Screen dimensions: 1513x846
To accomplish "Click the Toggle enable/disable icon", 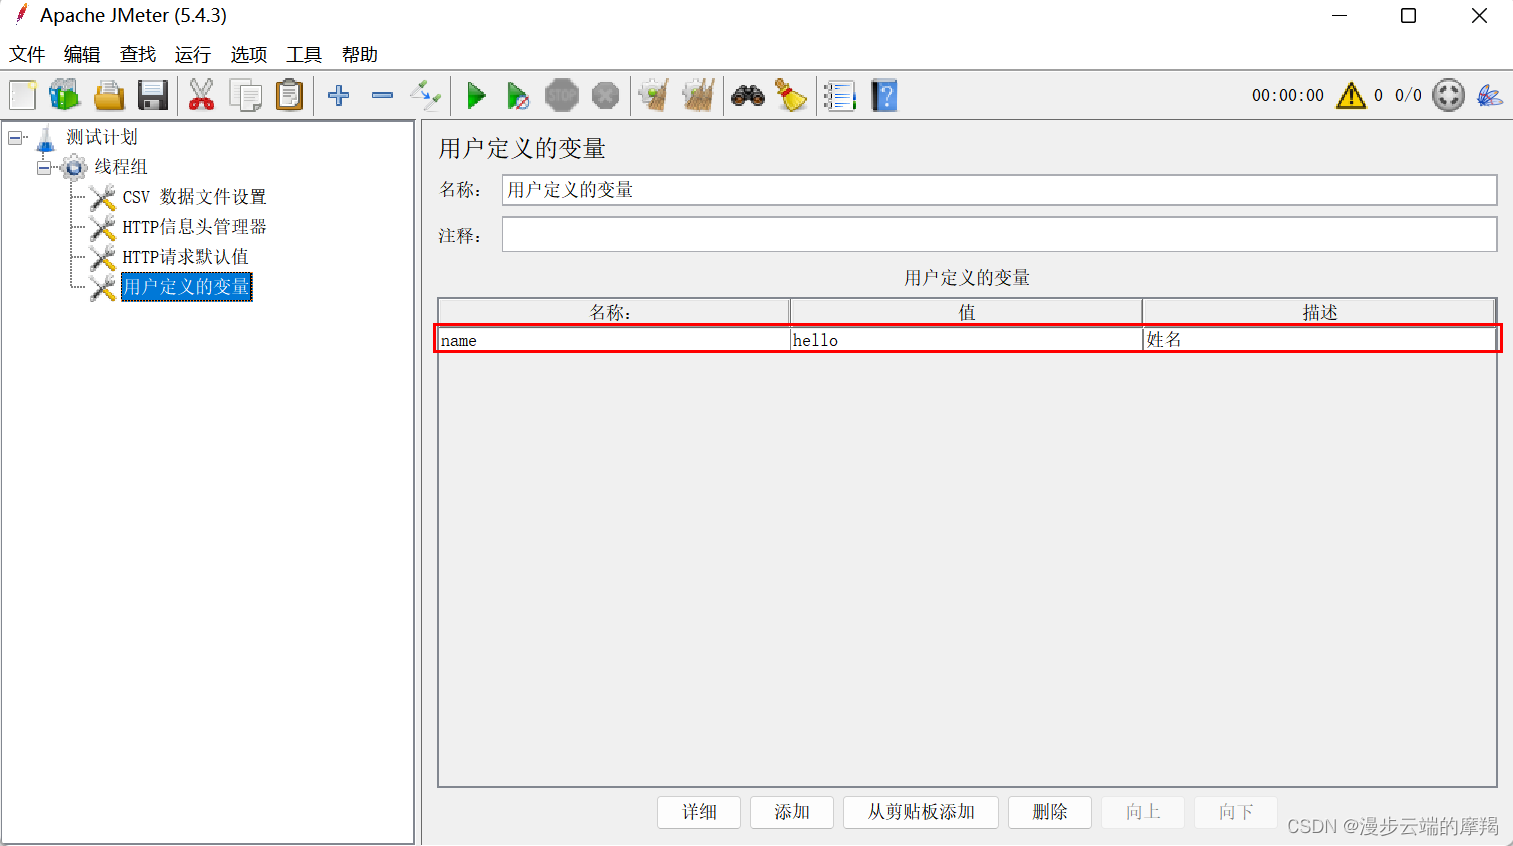I will (426, 96).
